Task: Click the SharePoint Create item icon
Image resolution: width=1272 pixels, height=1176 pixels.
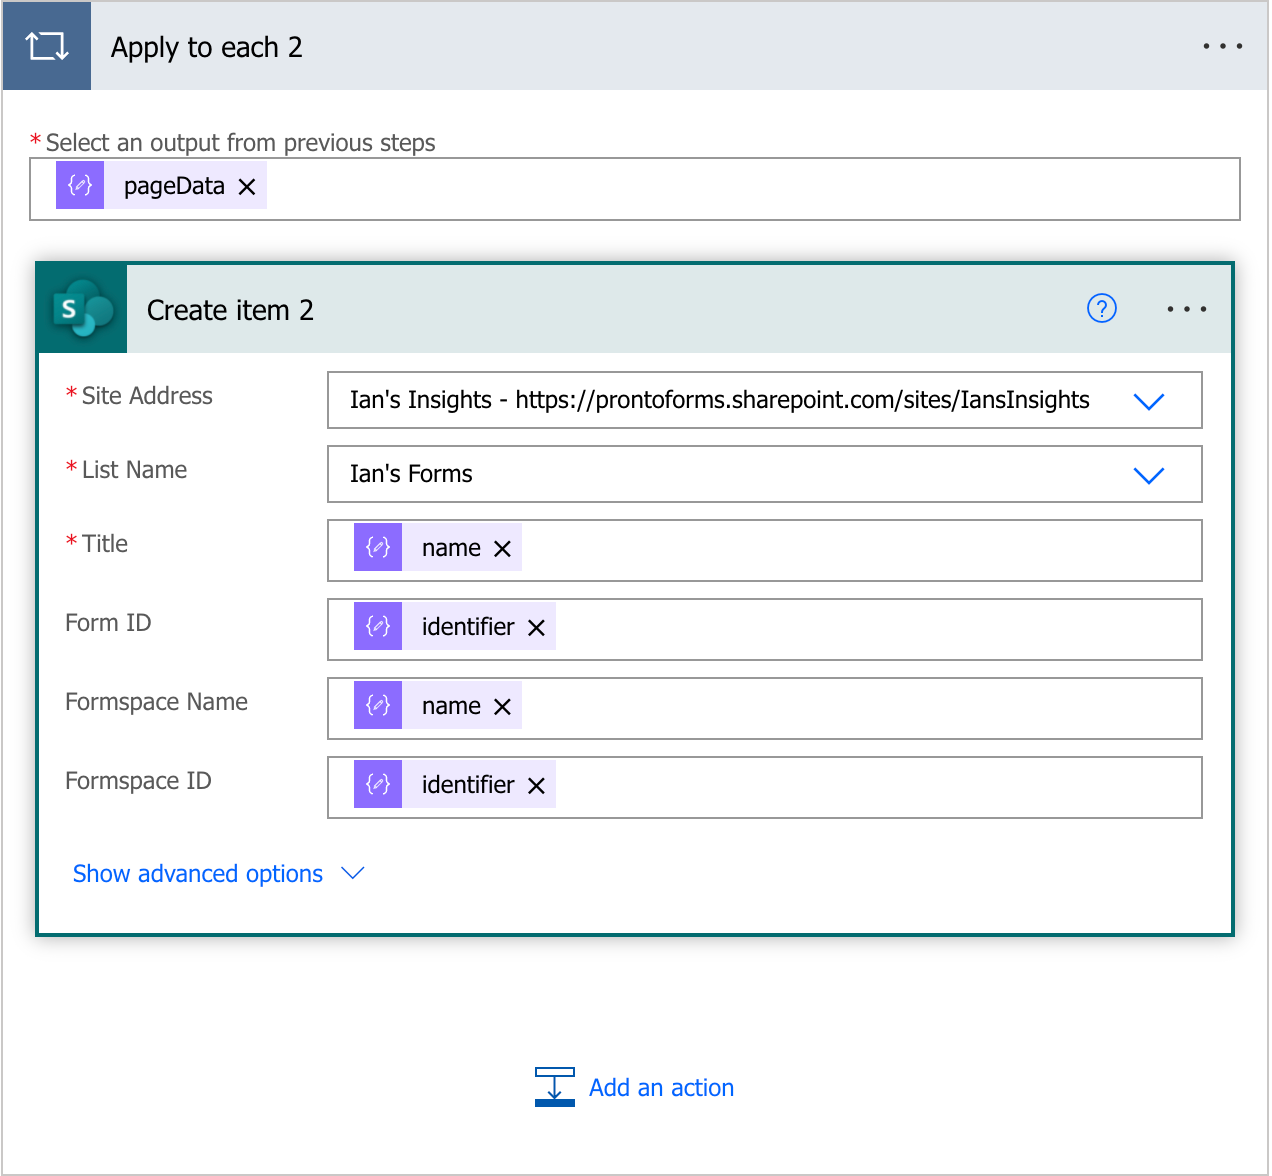Action: (x=82, y=309)
